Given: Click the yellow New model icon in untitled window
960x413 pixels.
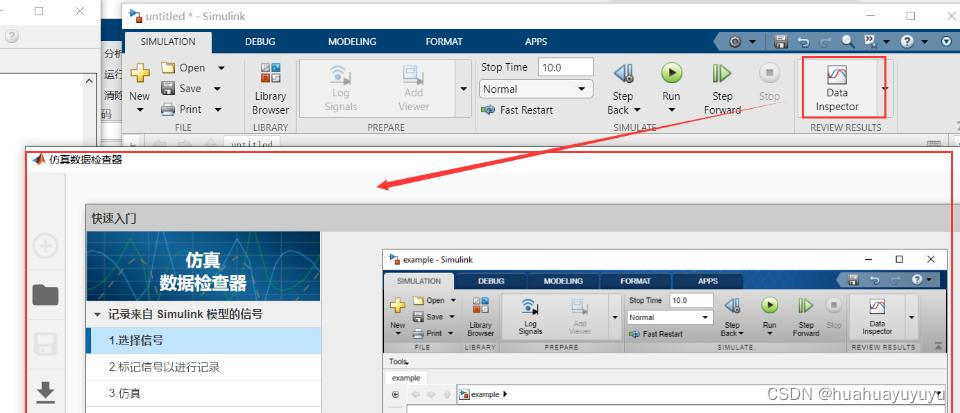Looking at the screenshot, I should 140,73.
